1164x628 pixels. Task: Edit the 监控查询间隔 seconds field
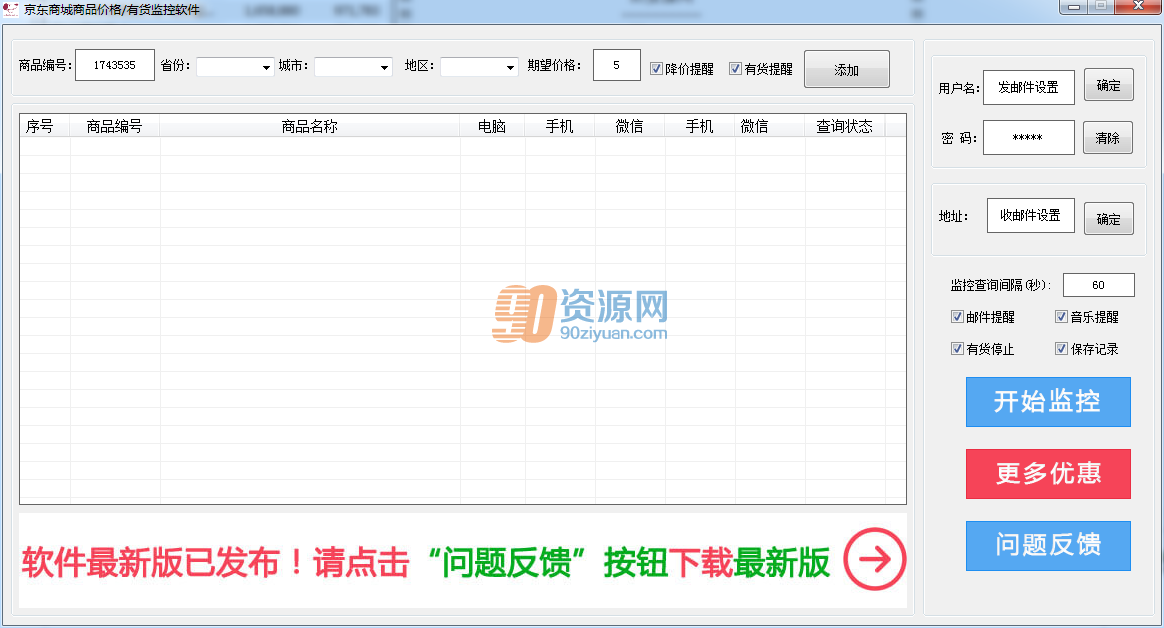(1099, 285)
